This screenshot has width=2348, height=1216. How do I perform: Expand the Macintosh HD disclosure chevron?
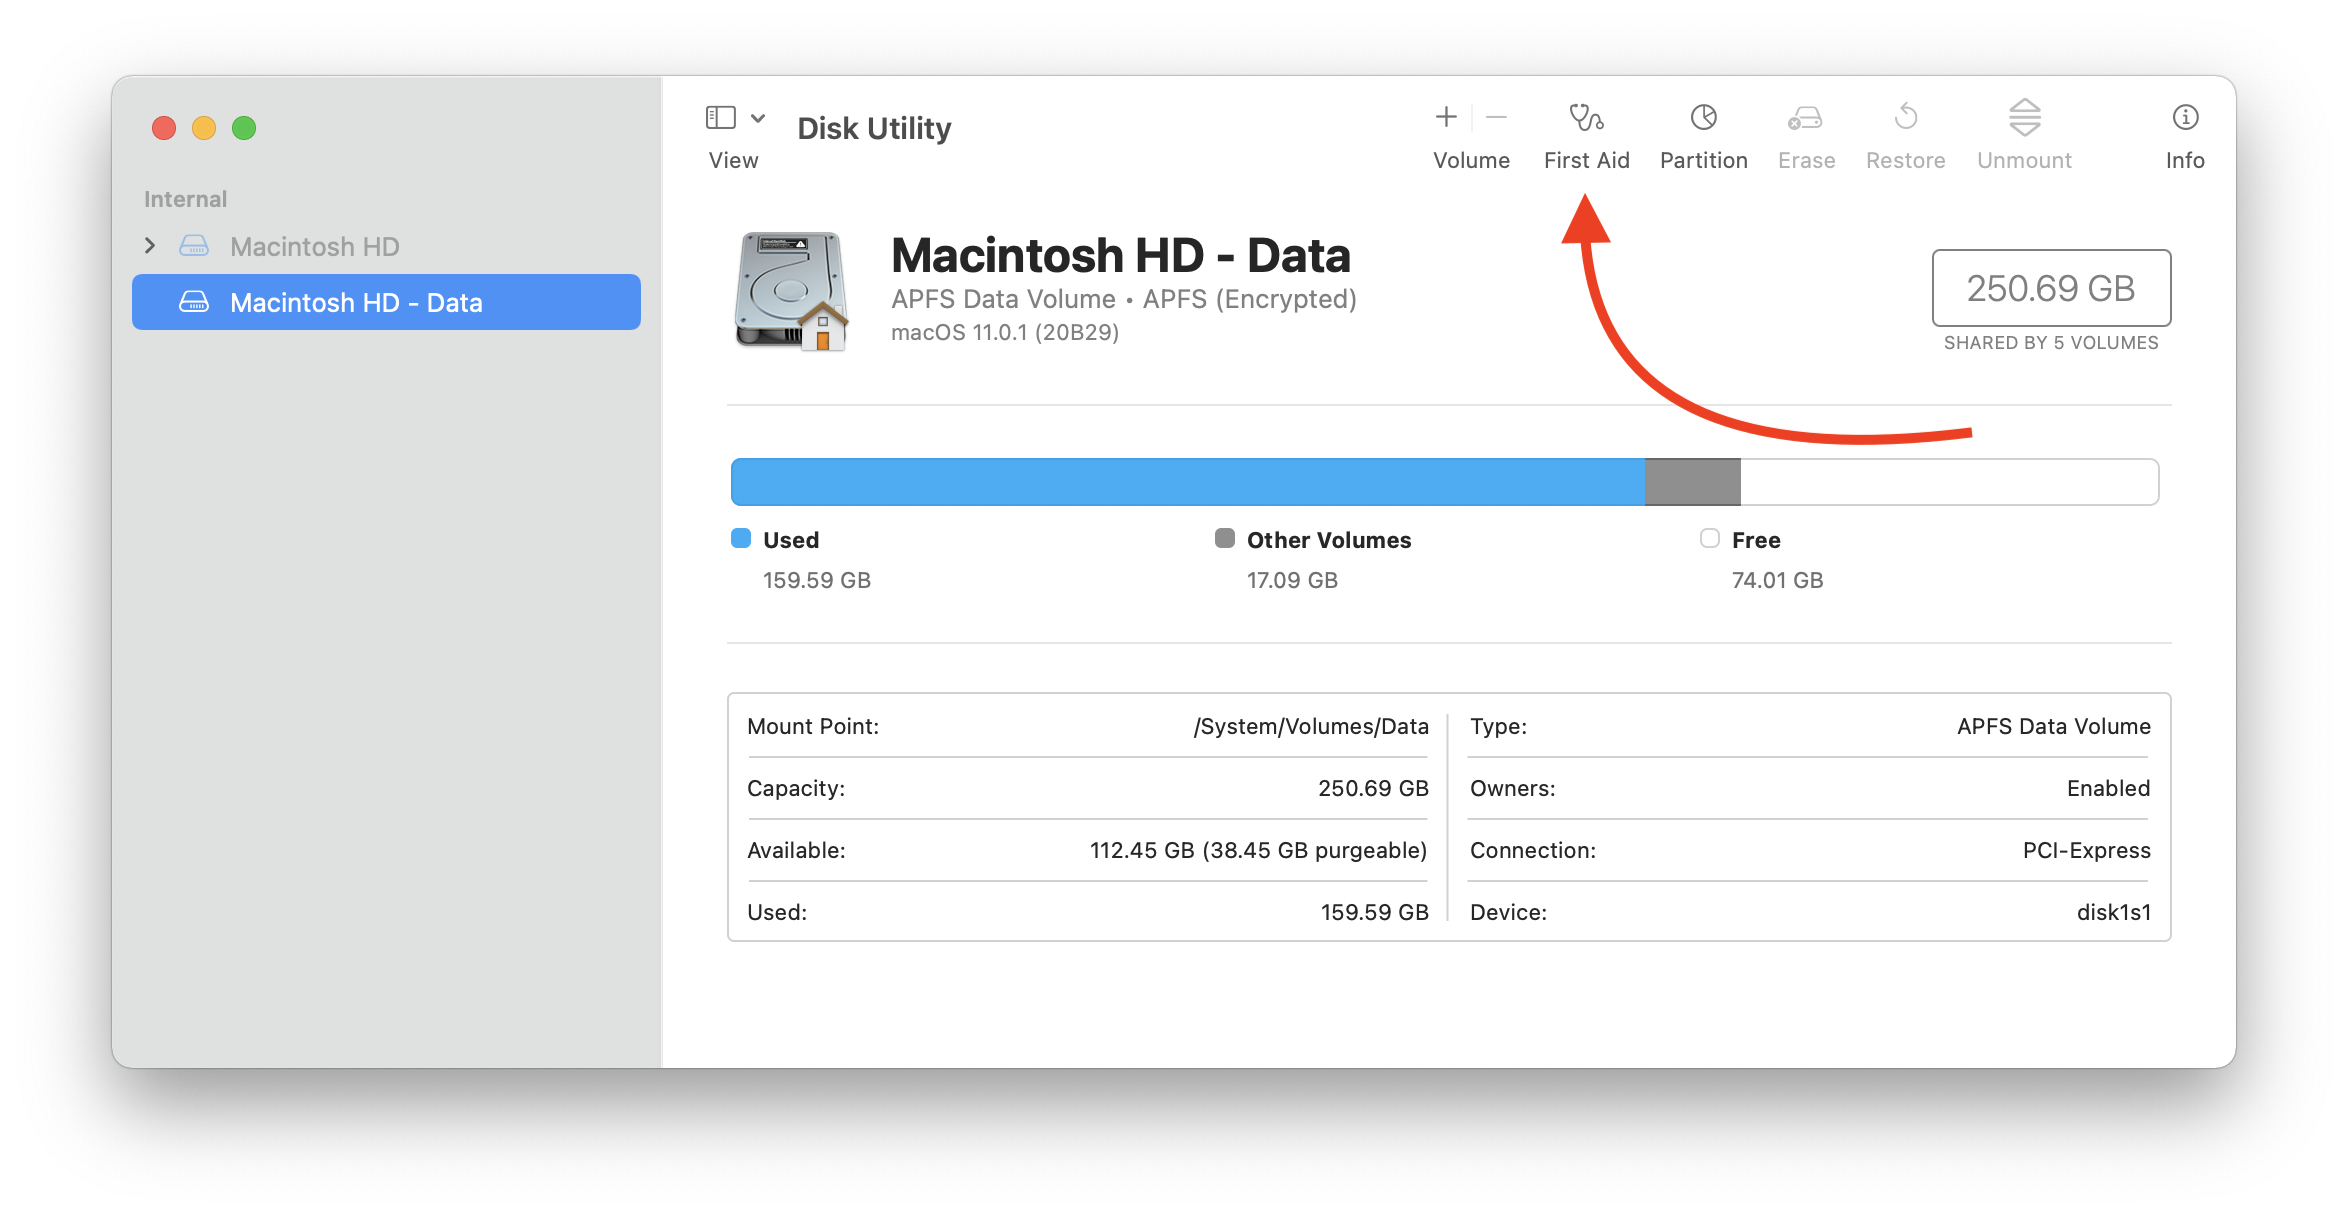150,246
